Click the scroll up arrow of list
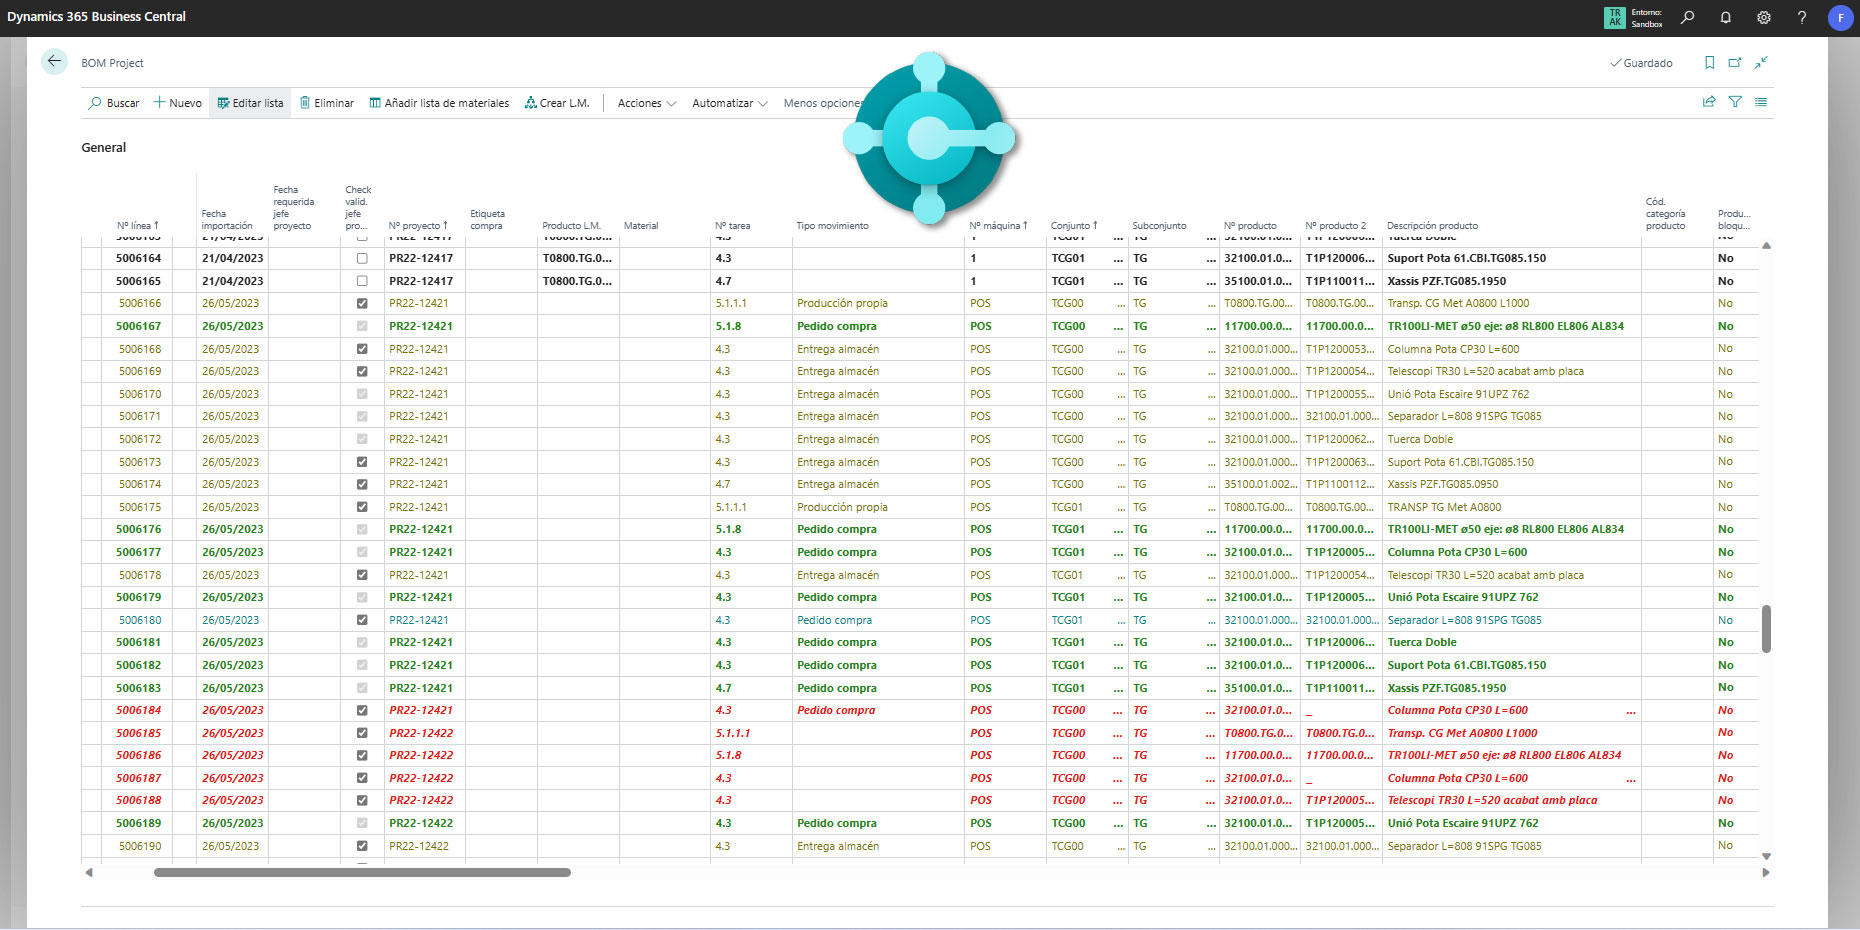This screenshot has height=930, width=1860. coord(1766,245)
